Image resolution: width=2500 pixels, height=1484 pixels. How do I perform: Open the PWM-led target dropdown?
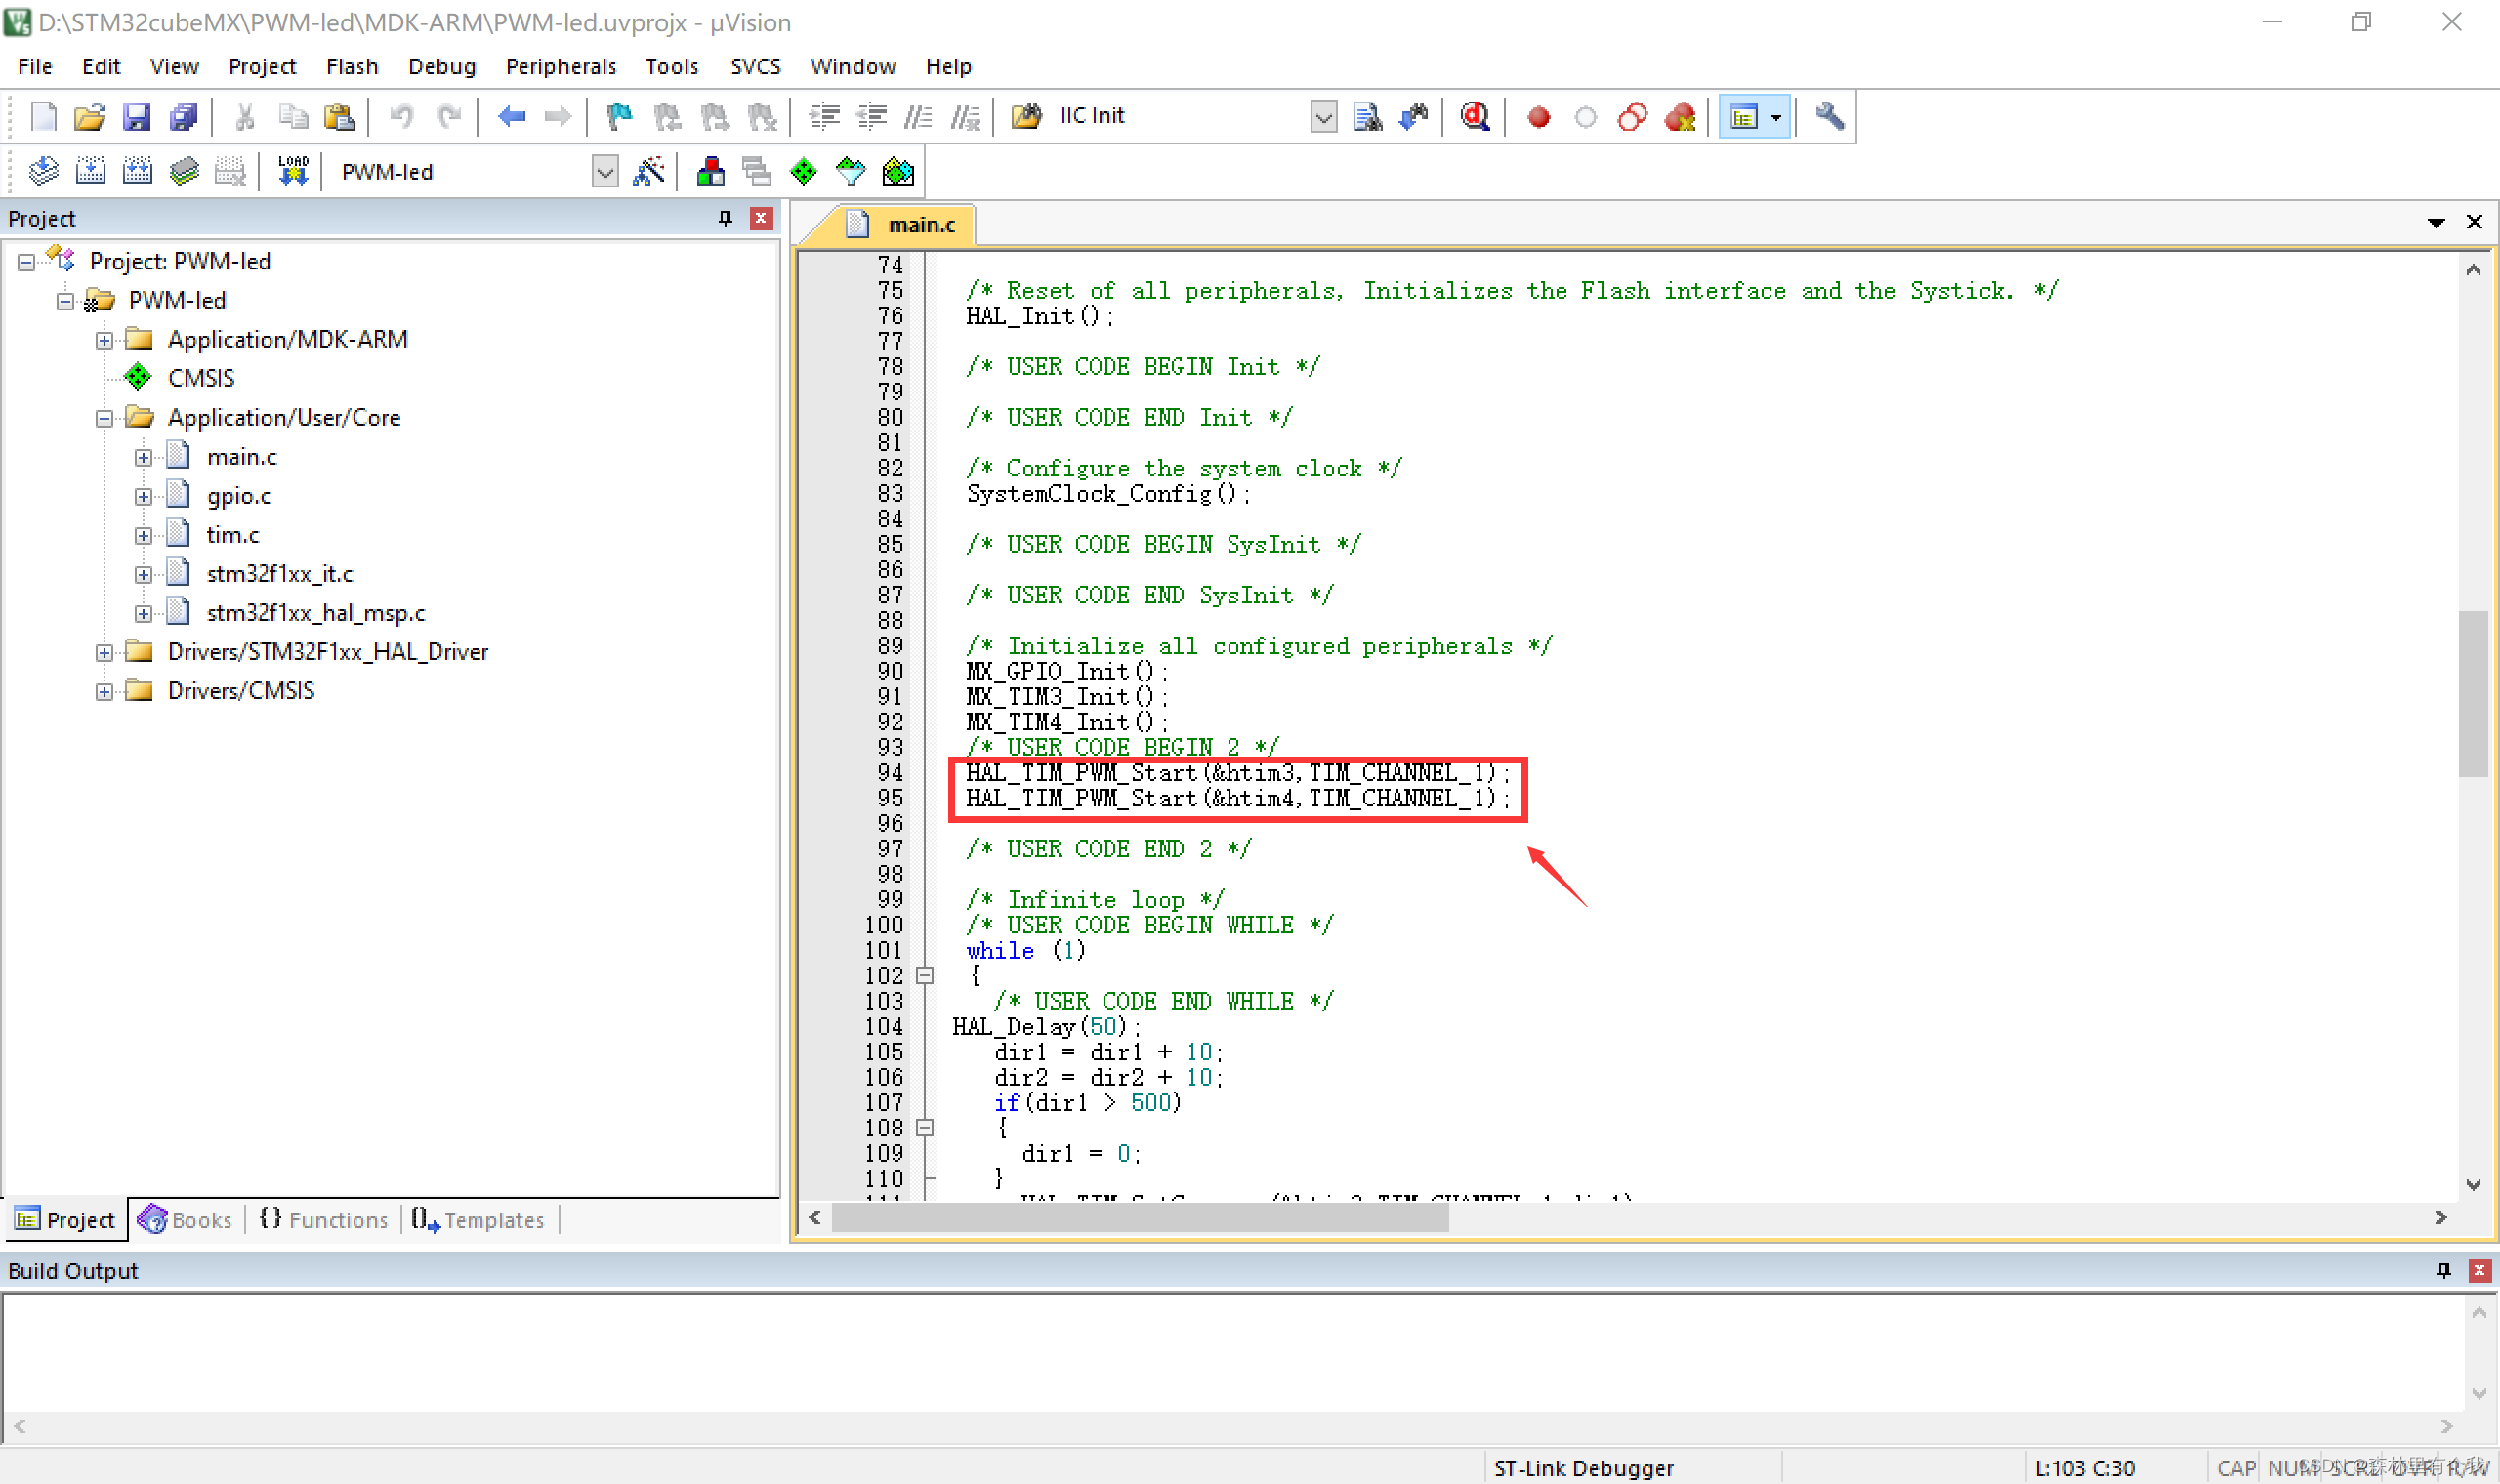tap(604, 172)
